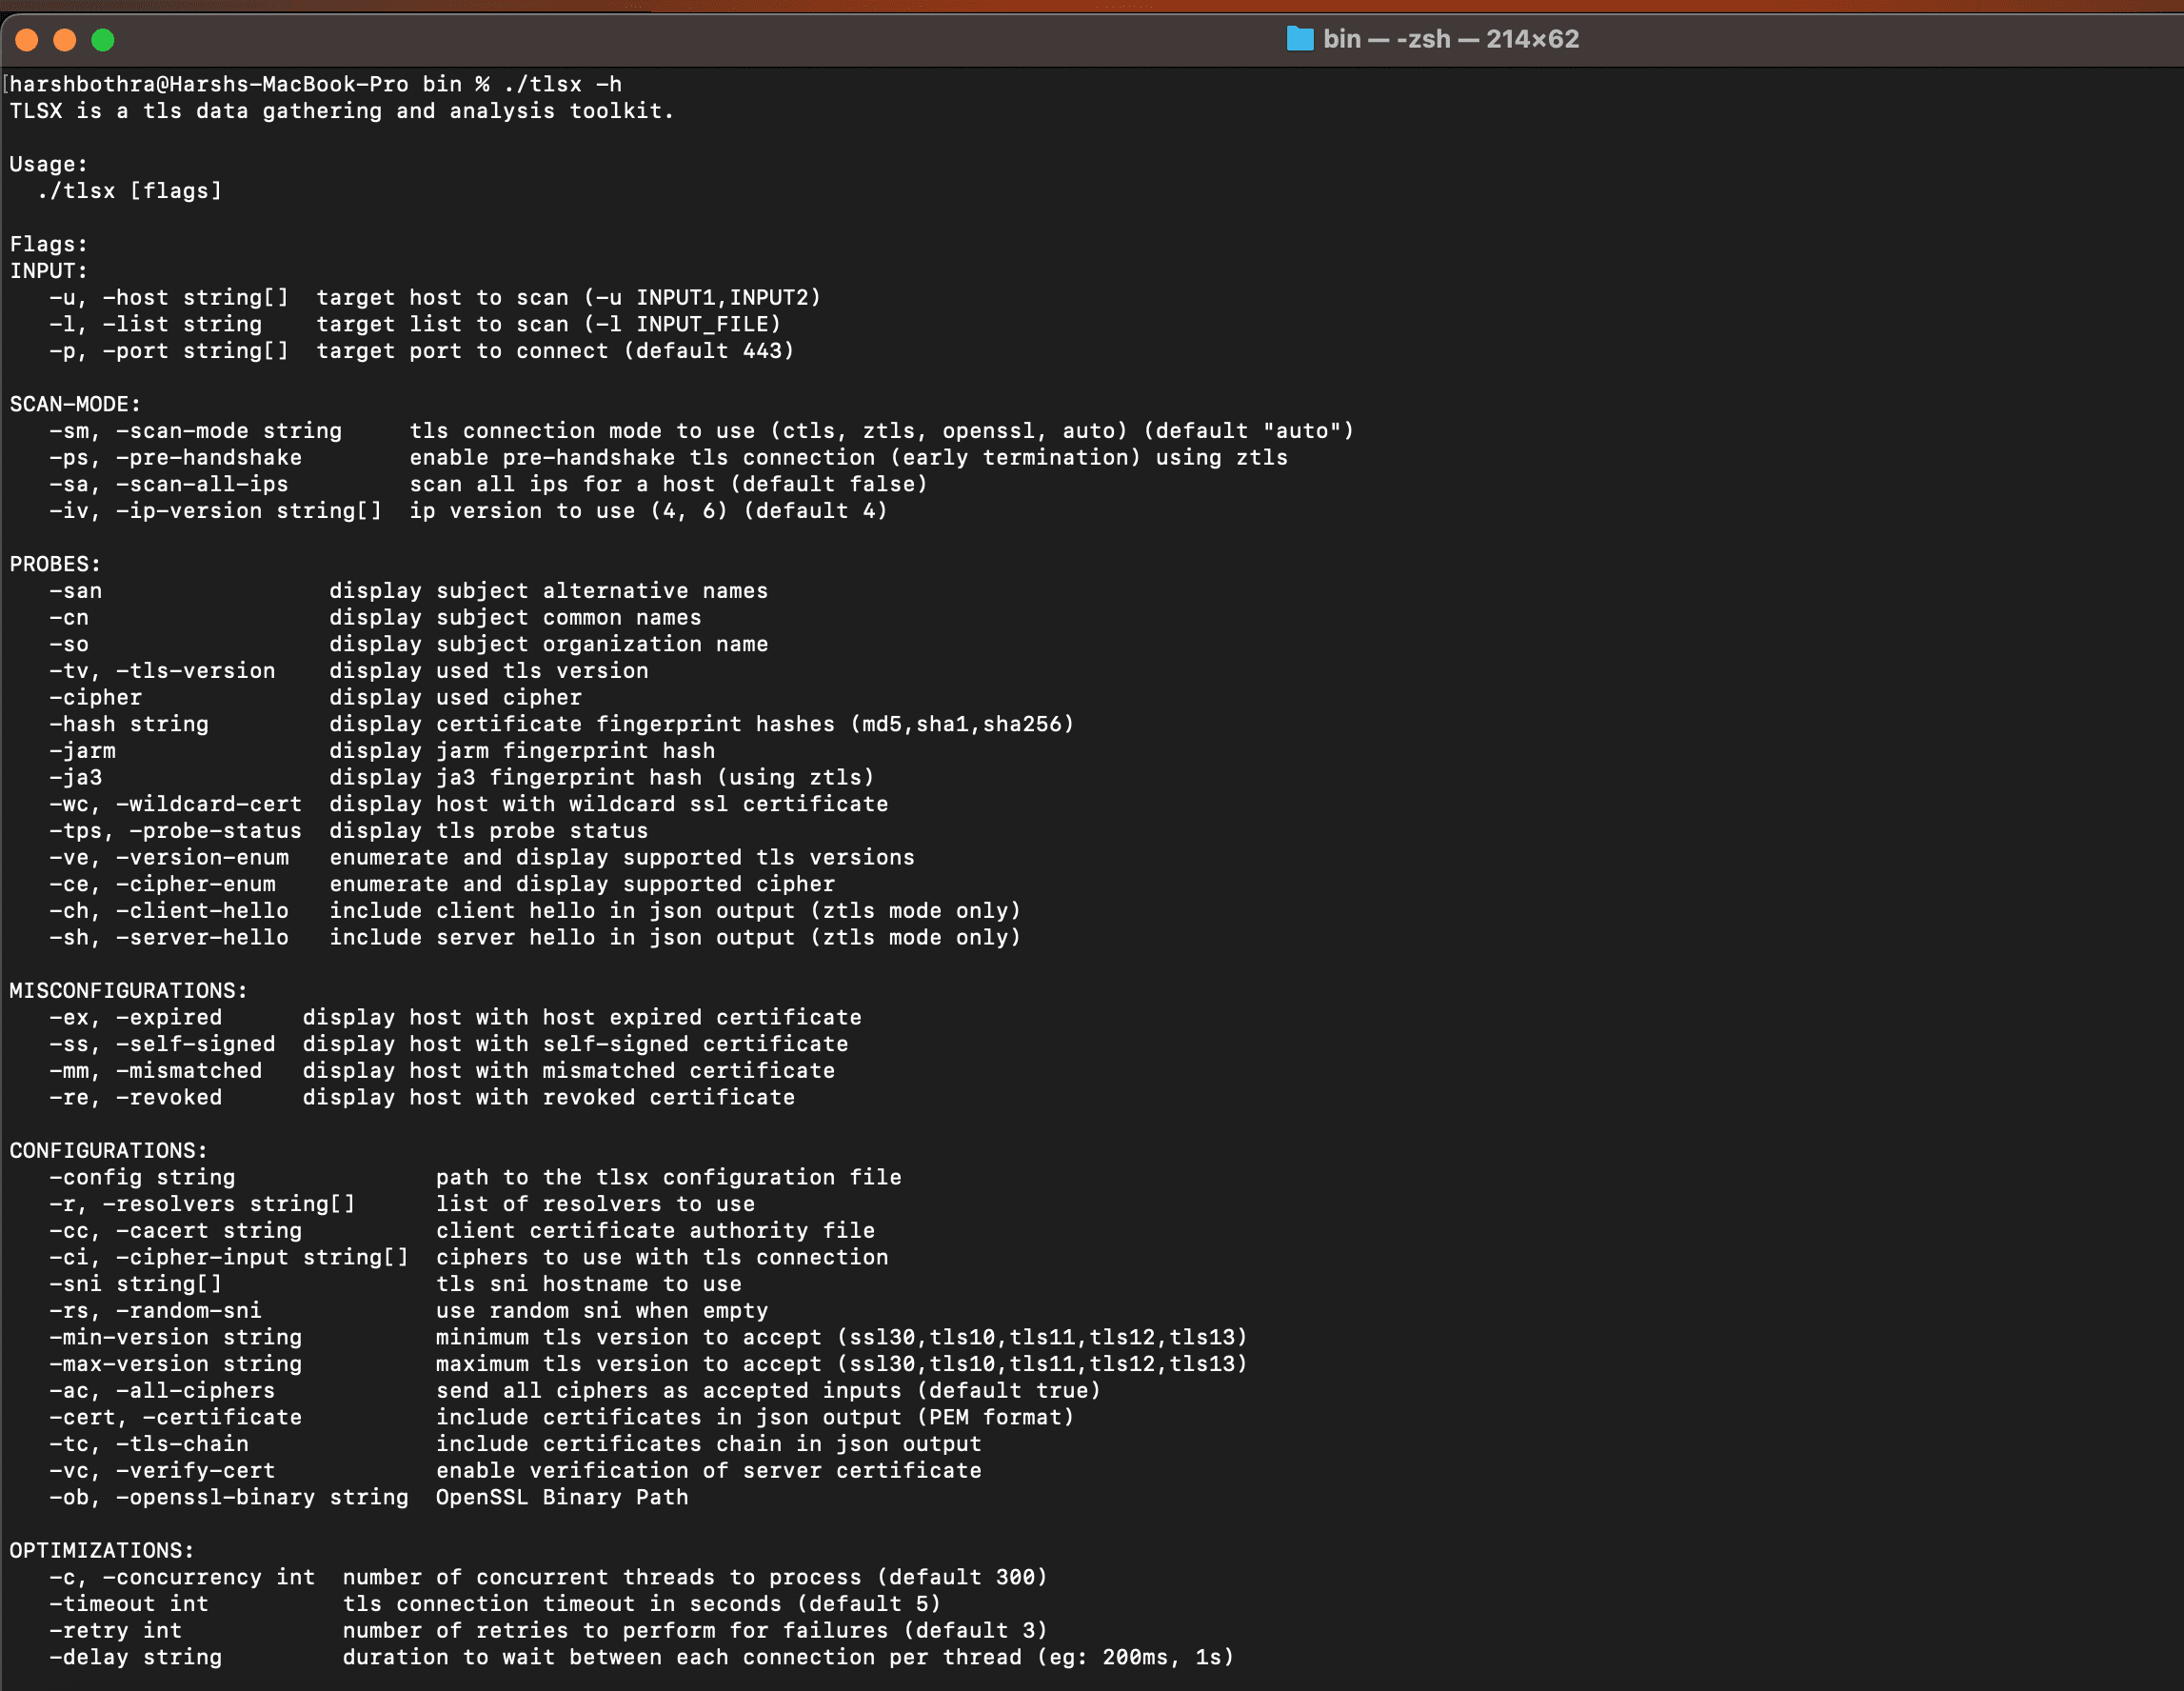Screen dimensions: 2184x1691
Task: Click the 'CONFIGURATIONS:' section heading
Action: pyautogui.click(x=108, y=1151)
